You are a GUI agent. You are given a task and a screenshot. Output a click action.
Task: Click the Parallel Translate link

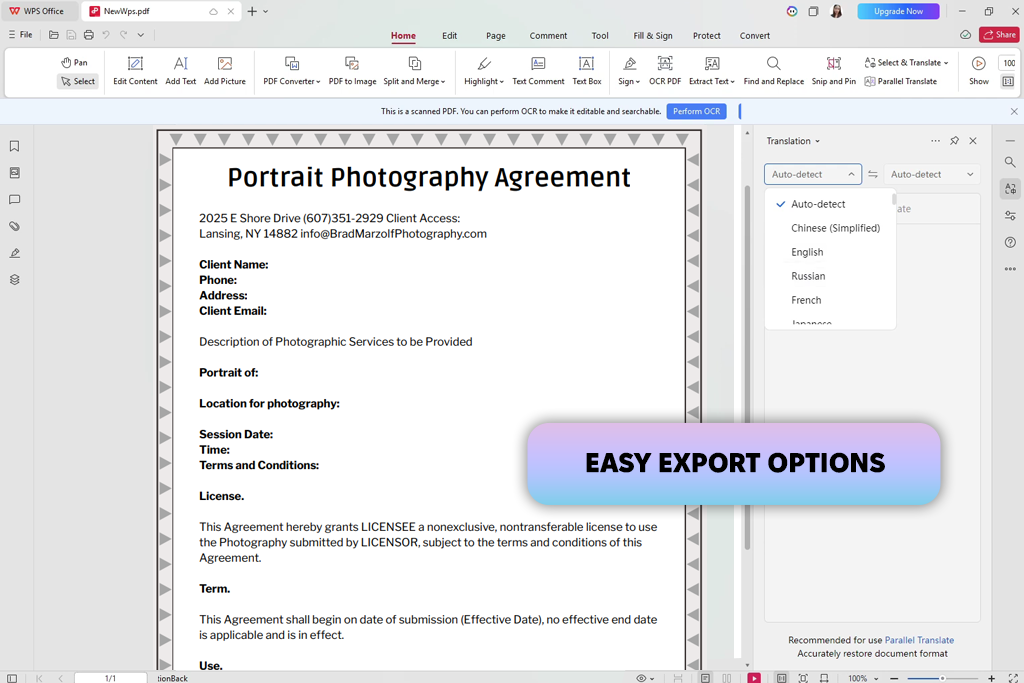[x=919, y=640]
